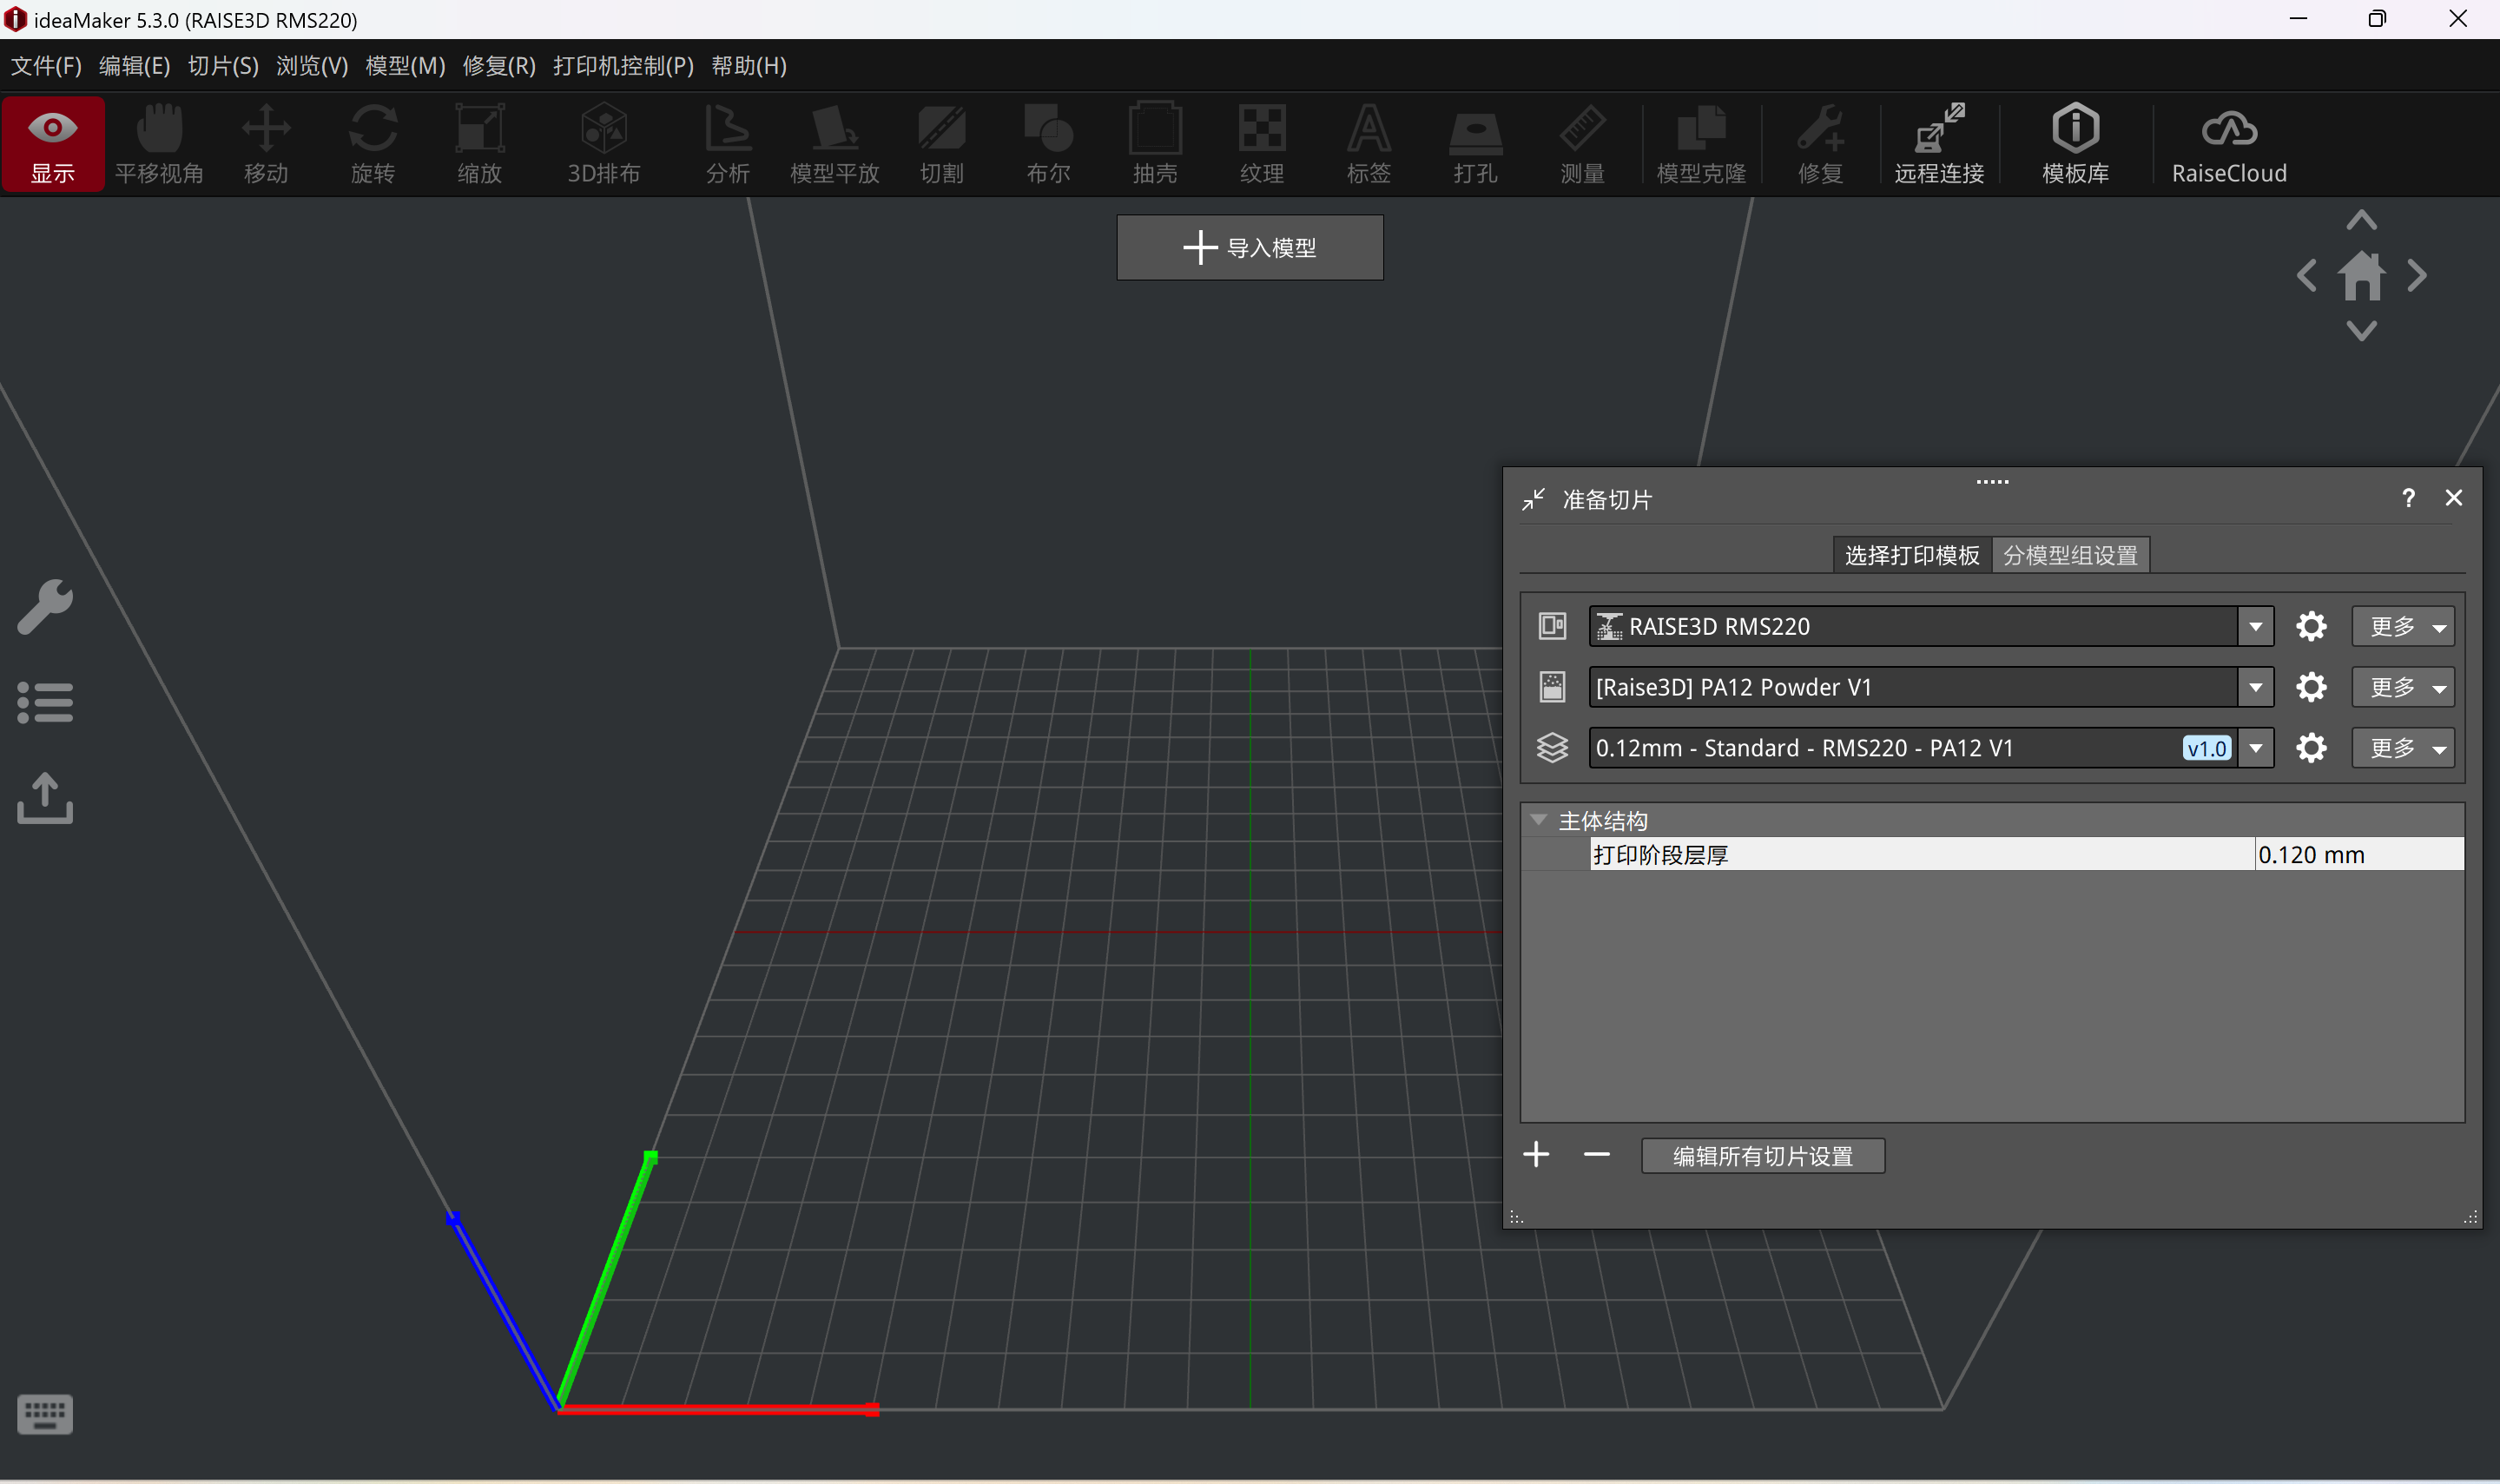Rotate view up with the top arrow
The width and height of the screenshot is (2500, 1484).
click(2362, 220)
